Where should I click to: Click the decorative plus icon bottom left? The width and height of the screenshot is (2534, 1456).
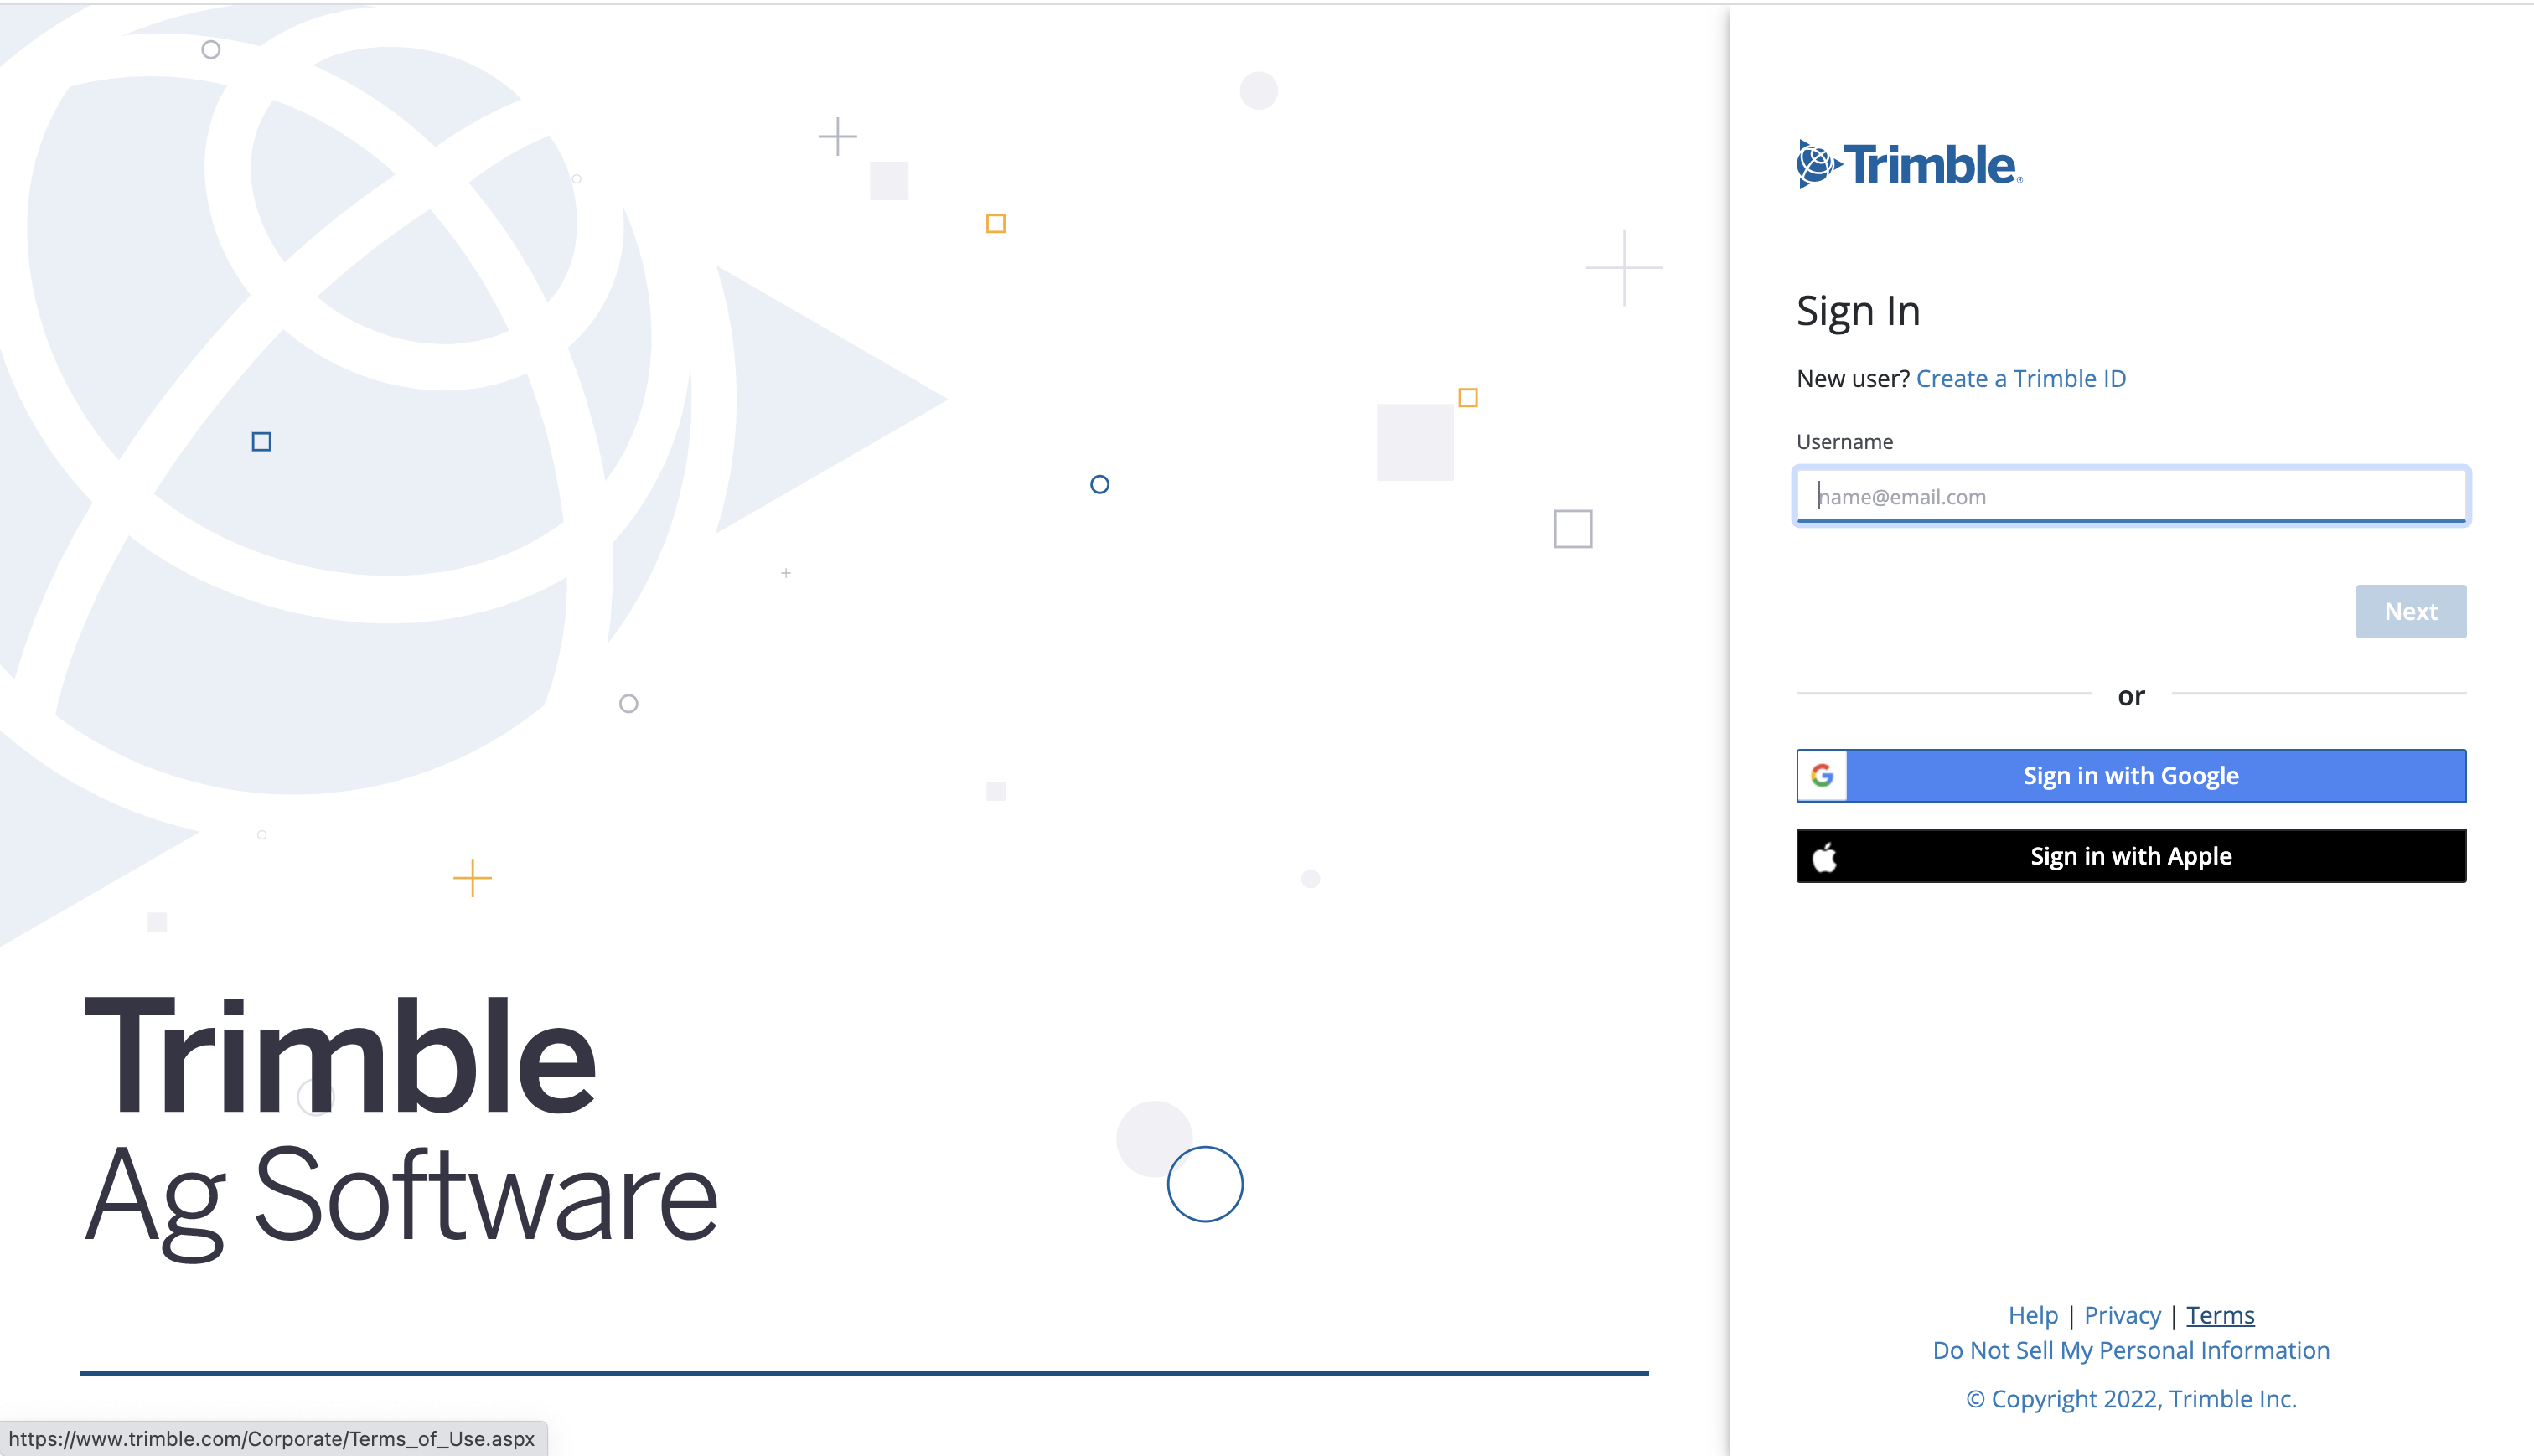pyautogui.click(x=472, y=879)
